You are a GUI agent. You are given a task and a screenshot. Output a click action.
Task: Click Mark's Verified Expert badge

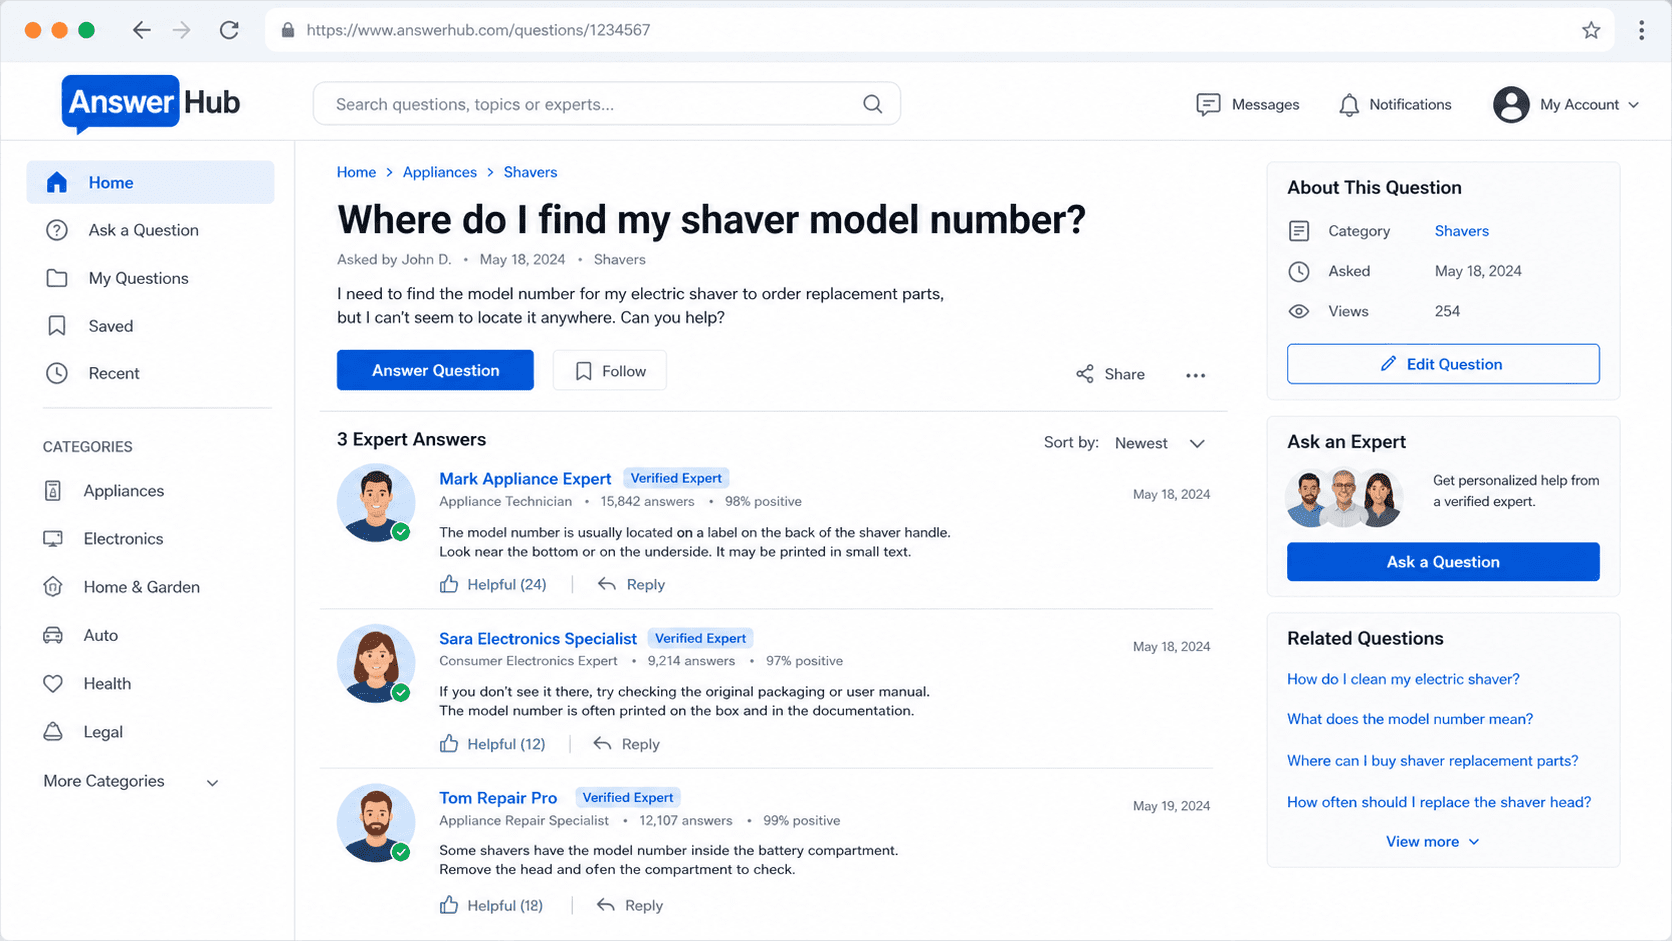[x=676, y=478]
